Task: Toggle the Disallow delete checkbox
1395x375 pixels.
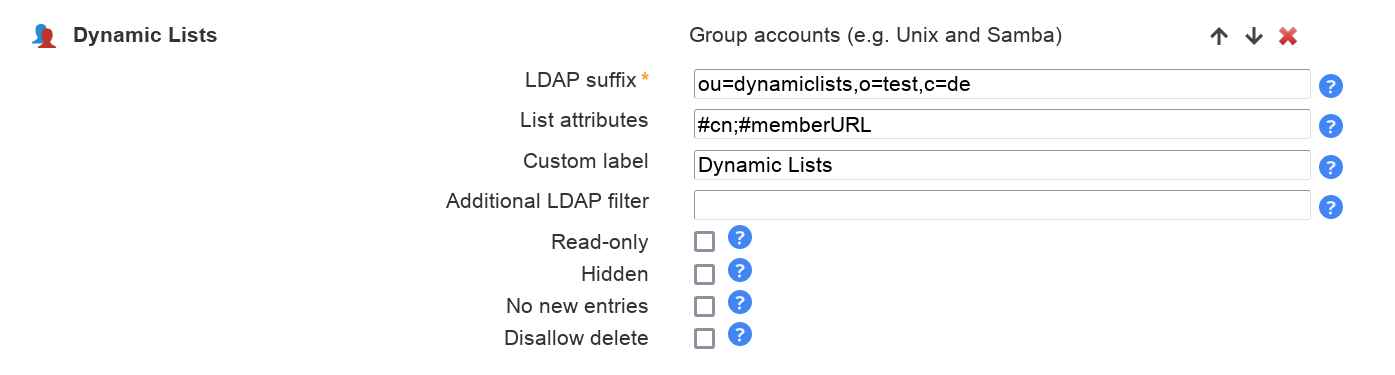Action: pos(704,338)
